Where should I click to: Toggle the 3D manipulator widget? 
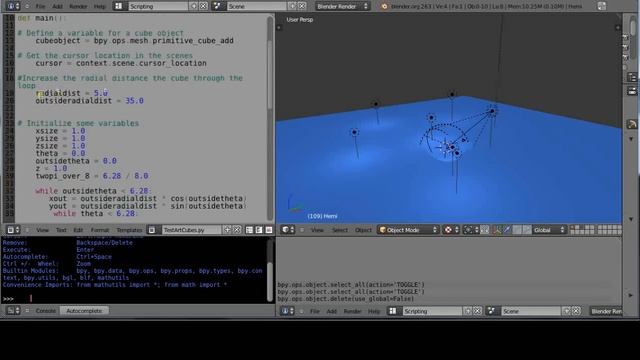click(x=497, y=230)
